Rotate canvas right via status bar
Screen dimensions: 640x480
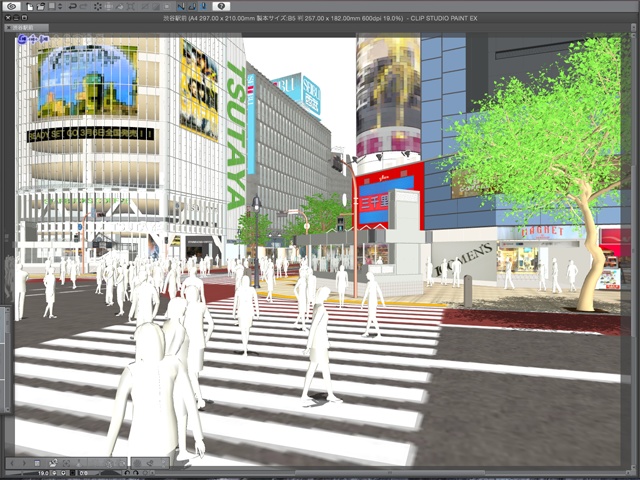(x=136, y=473)
